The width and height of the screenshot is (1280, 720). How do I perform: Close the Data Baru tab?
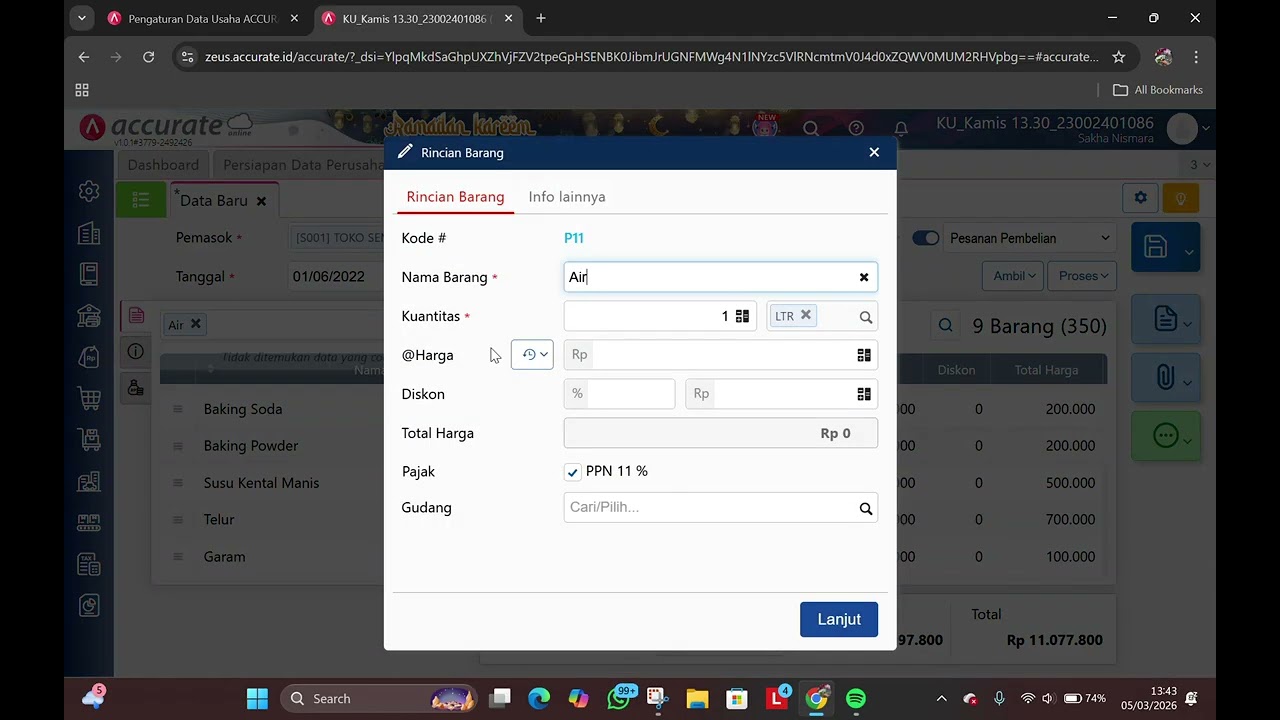[x=261, y=201]
